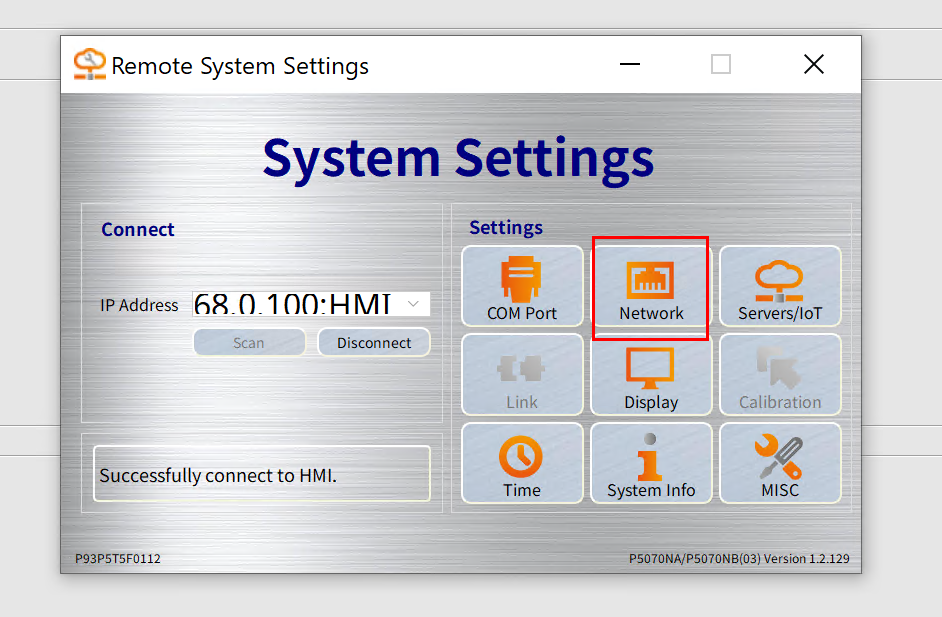This screenshot has height=617, width=942.
Task: Maximize the Remote System Settings window
Action: [721, 65]
